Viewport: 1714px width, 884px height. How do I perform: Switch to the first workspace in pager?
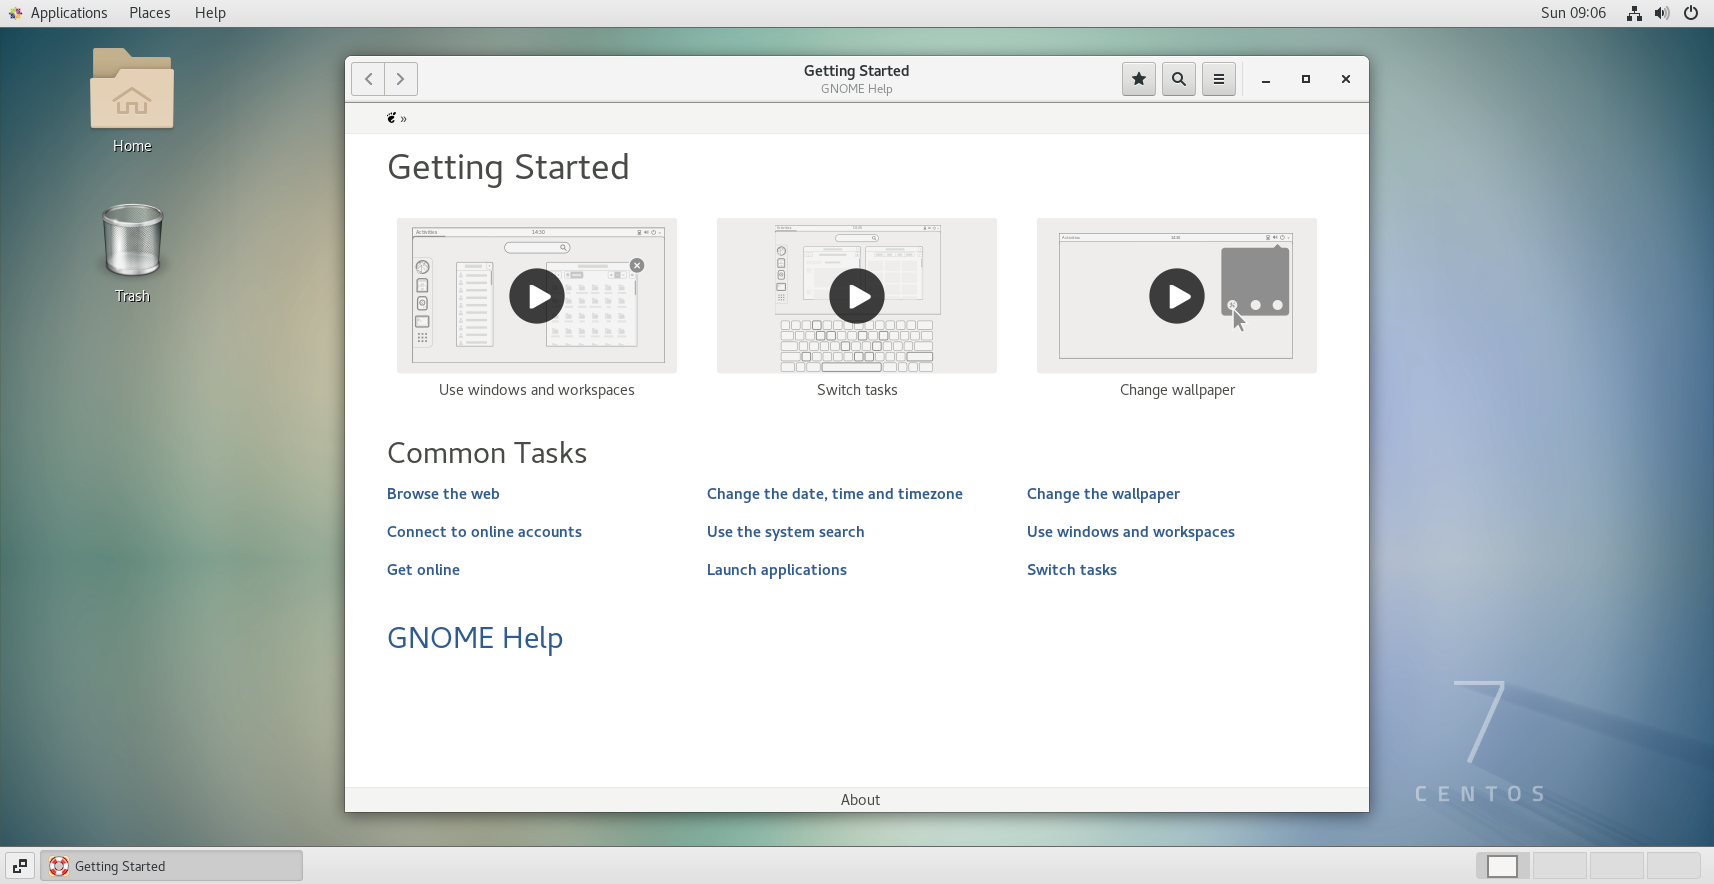[x=1502, y=866]
